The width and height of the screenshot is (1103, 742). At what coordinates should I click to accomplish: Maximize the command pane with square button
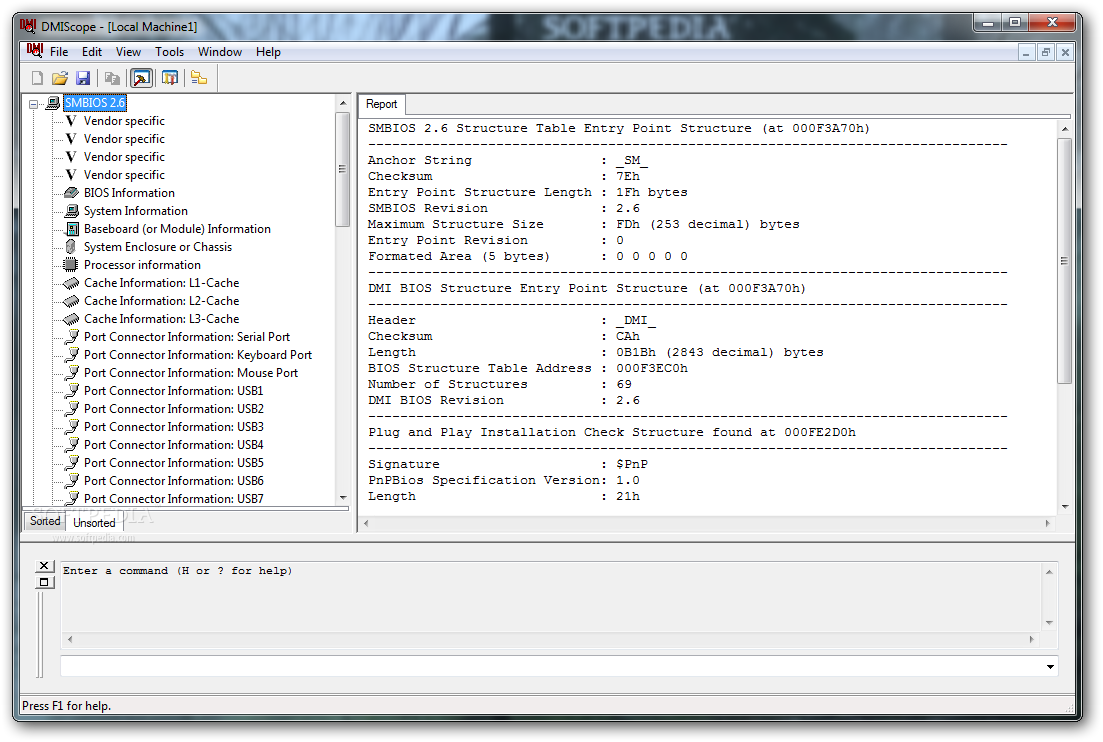(44, 582)
